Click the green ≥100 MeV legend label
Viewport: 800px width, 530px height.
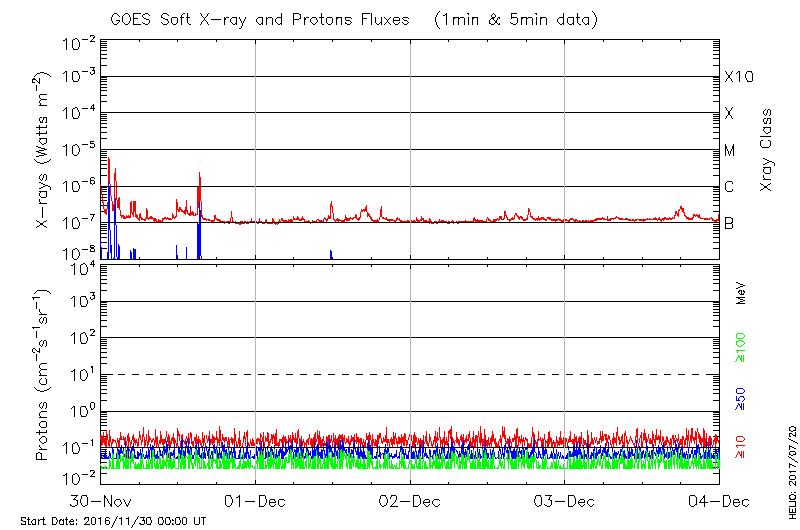pyautogui.click(x=741, y=347)
